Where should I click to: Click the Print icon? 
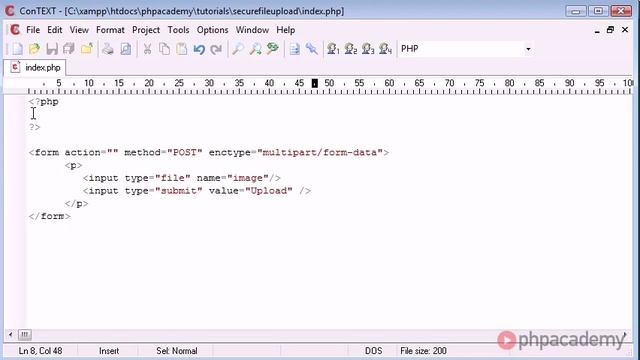[108, 49]
